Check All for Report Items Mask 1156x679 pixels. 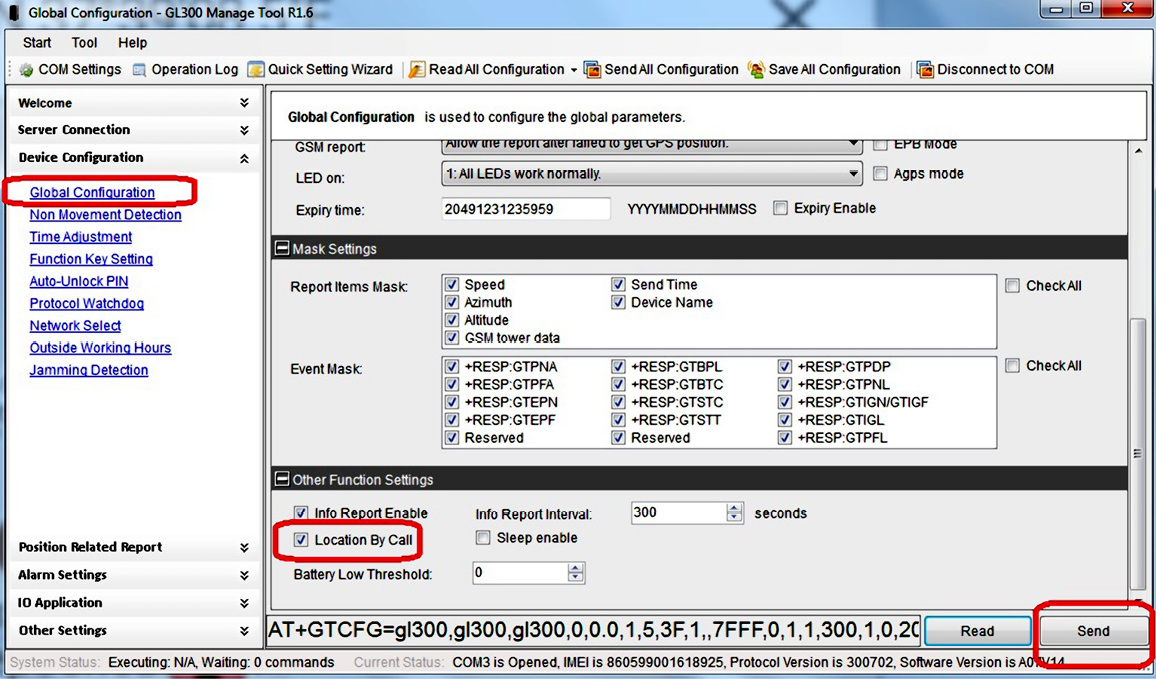pos(1013,286)
